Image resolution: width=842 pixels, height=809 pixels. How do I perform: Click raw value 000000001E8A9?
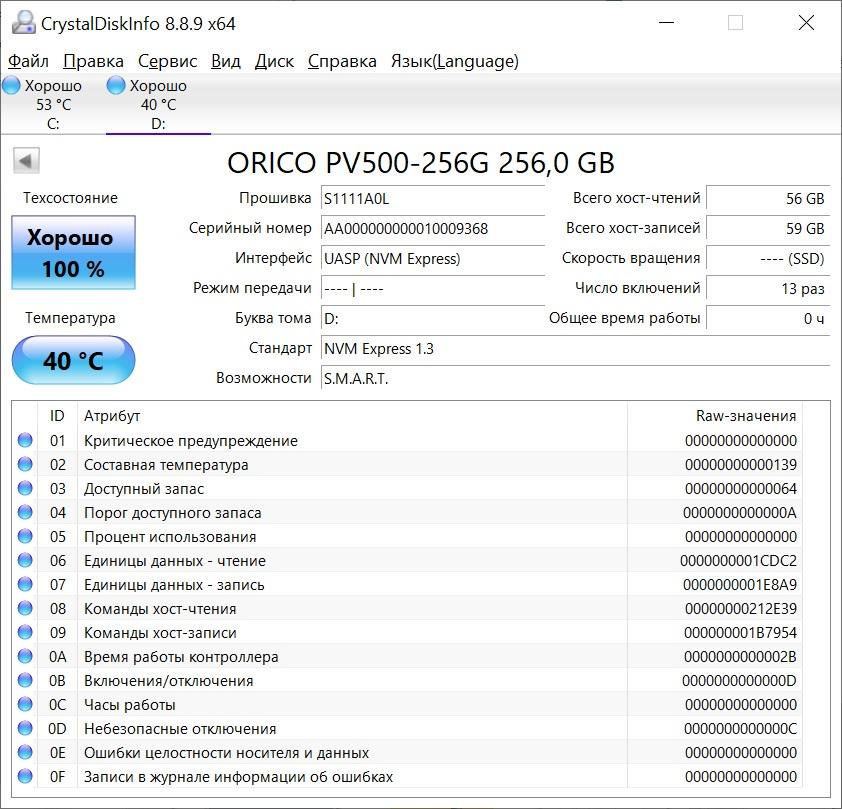[x=739, y=585]
